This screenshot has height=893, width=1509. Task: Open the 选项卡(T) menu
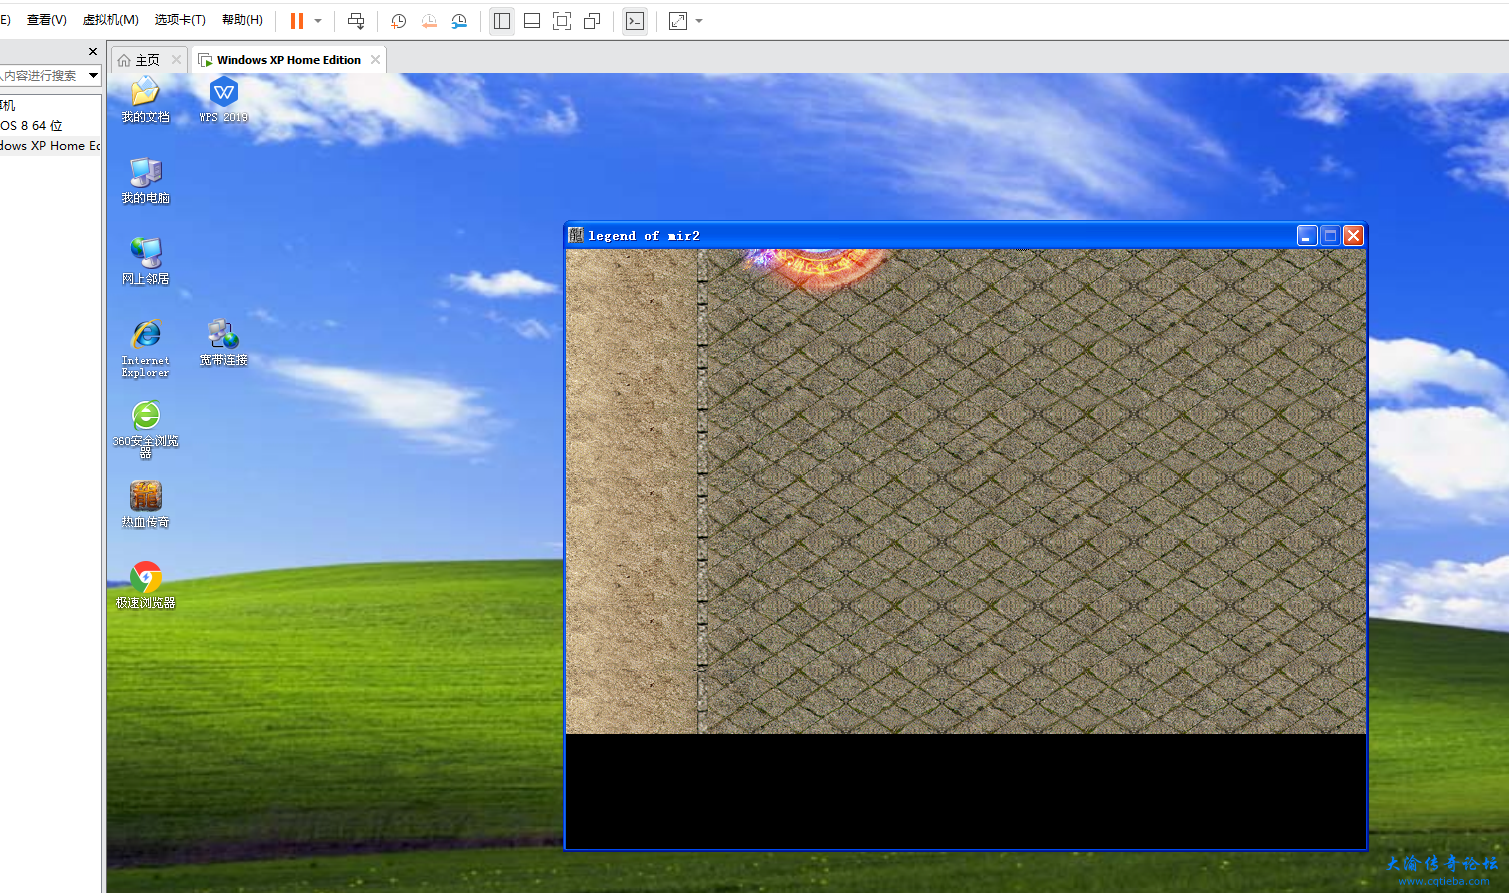(180, 20)
